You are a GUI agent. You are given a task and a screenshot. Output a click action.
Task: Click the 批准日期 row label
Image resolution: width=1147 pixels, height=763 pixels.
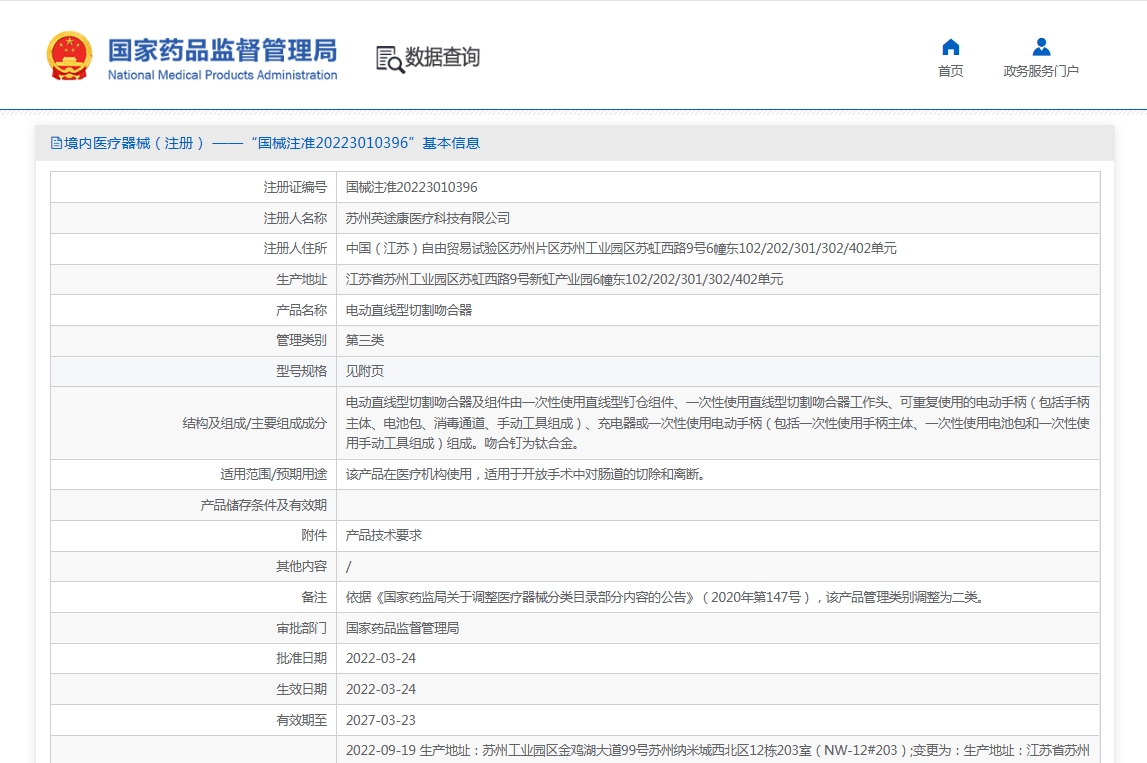[301, 658]
